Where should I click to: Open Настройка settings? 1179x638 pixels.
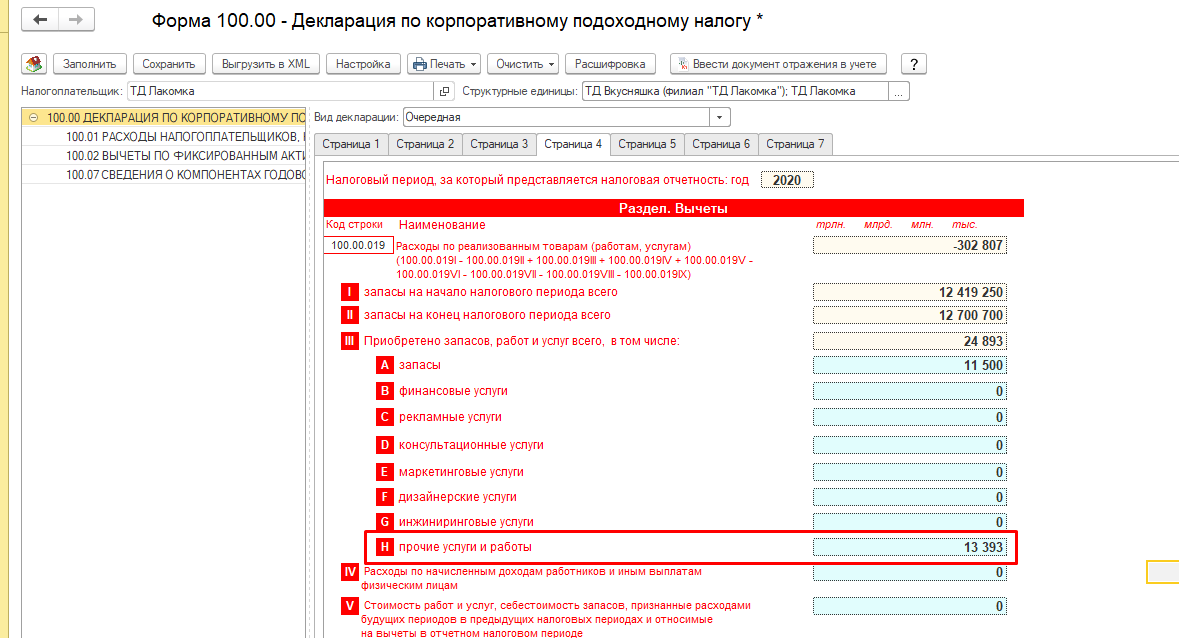362,64
